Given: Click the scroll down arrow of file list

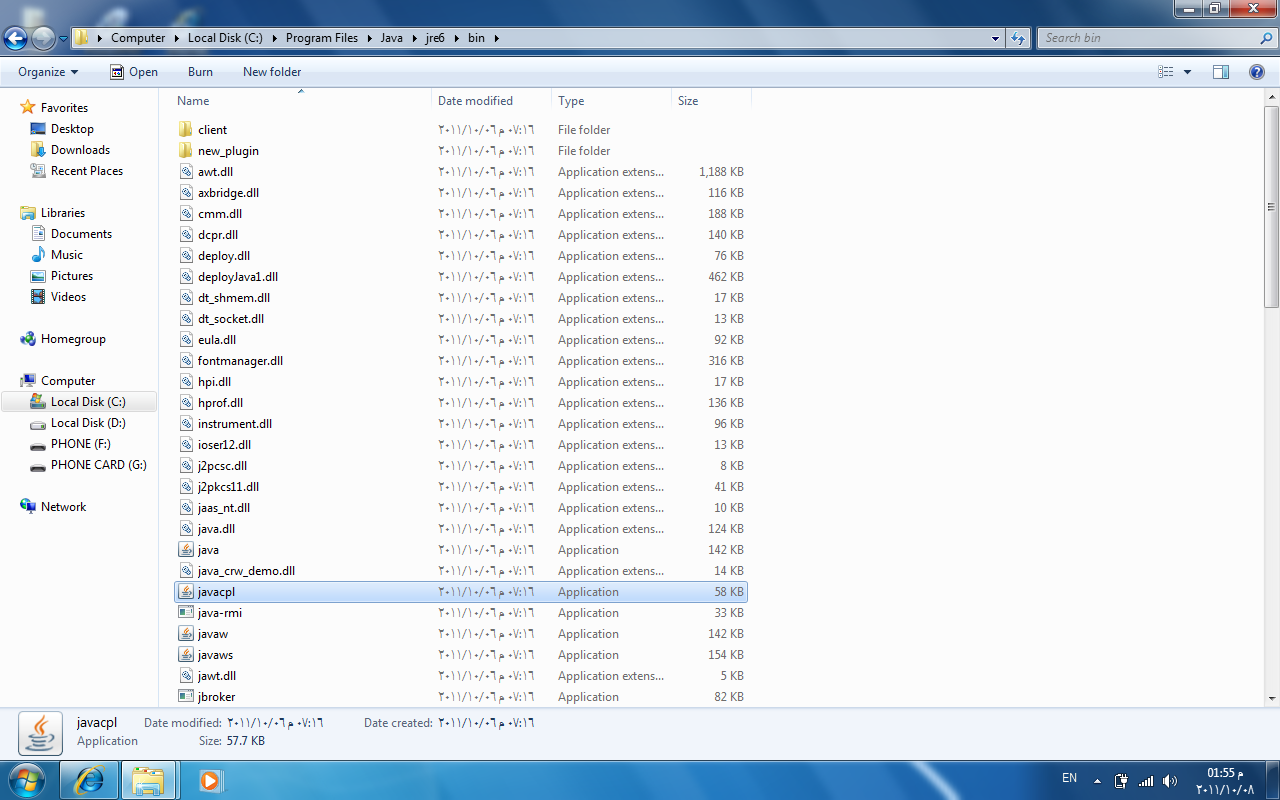Looking at the screenshot, I should [x=1272, y=698].
